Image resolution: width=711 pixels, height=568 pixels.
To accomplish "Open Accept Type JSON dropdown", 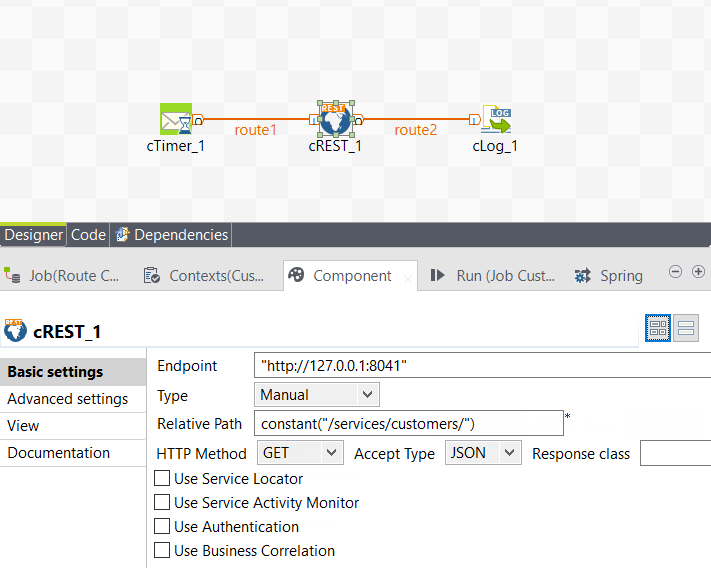I will pyautogui.click(x=483, y=453).
